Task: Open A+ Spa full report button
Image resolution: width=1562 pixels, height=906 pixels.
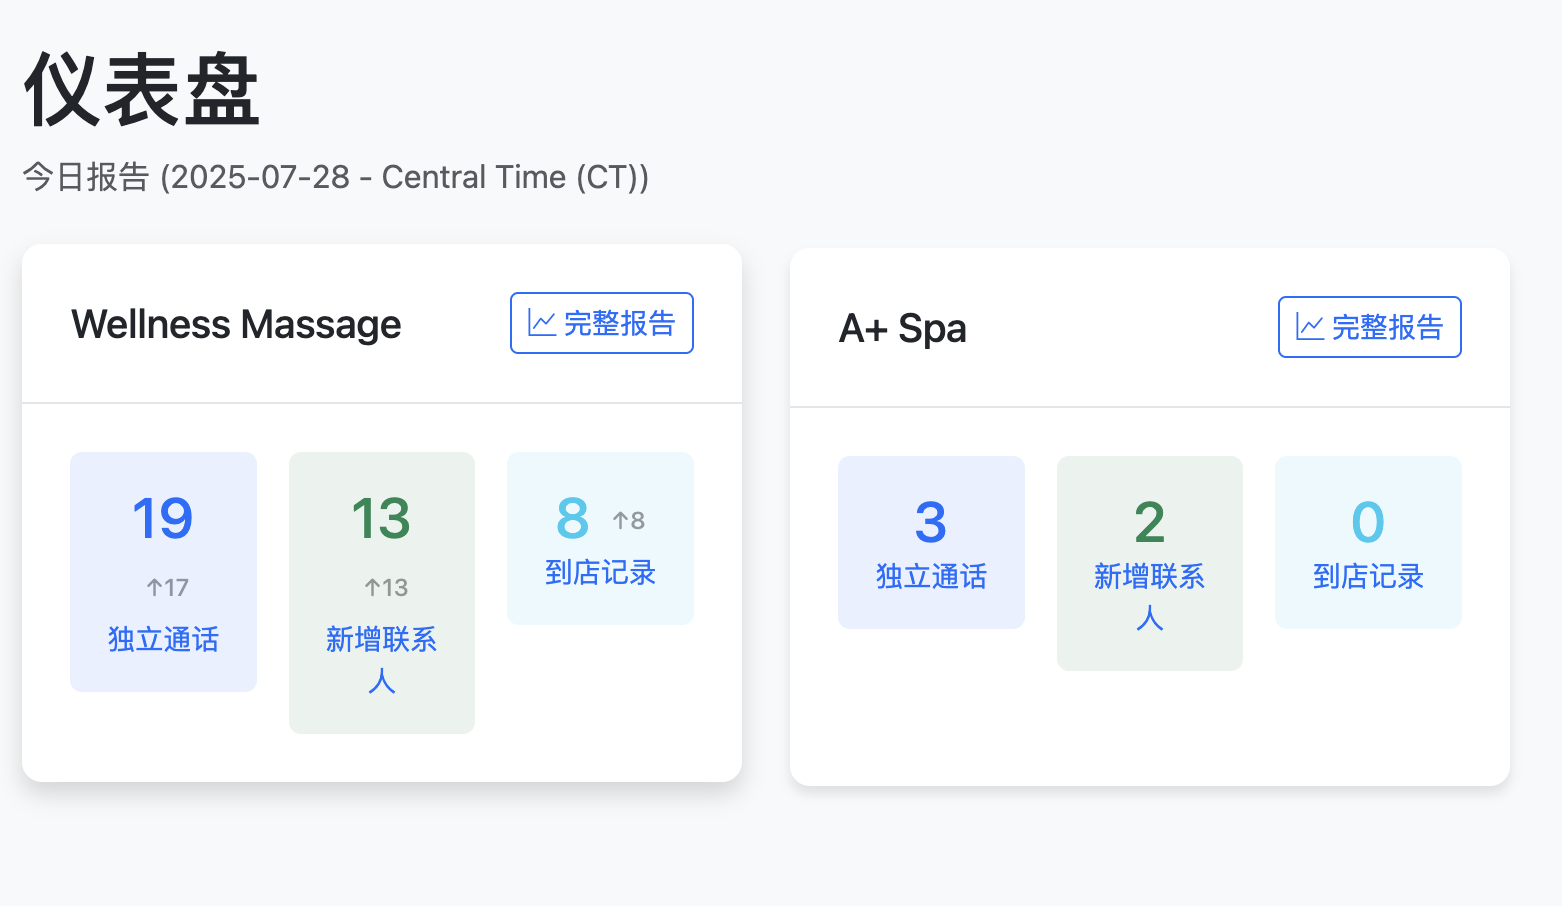Action: tap(1369, 327)
